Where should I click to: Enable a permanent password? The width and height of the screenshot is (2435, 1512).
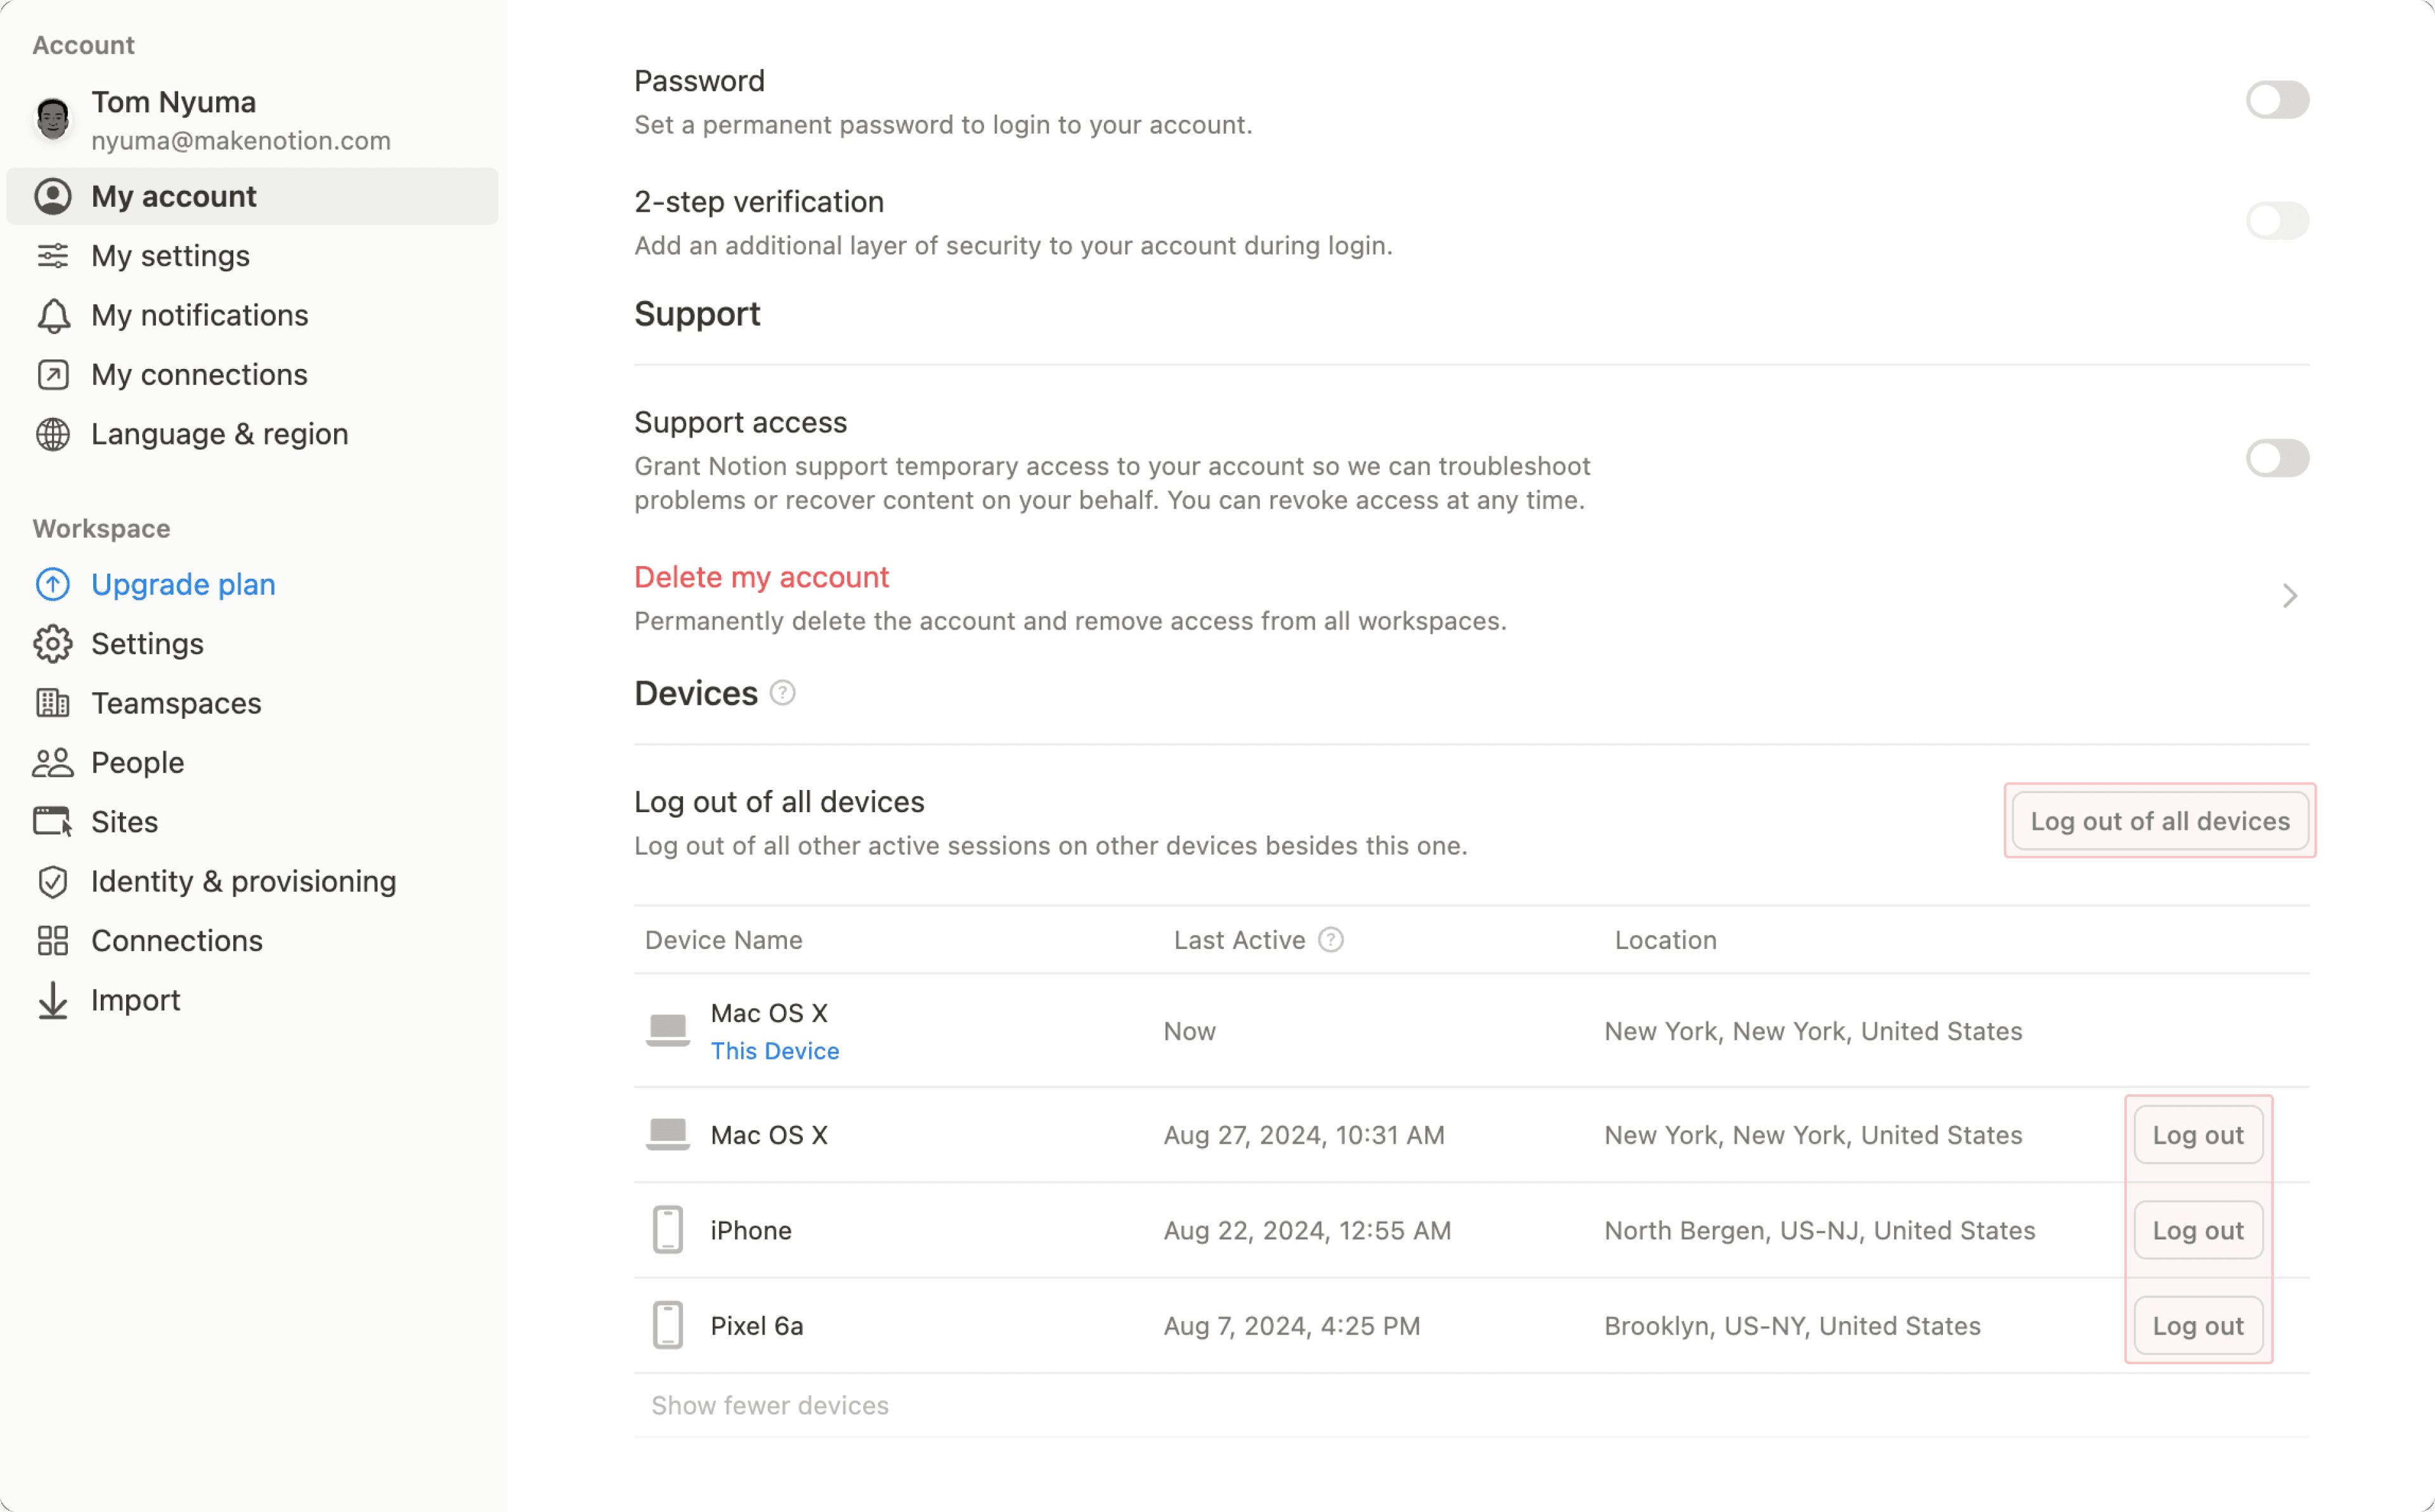[x=2277, y=99]
